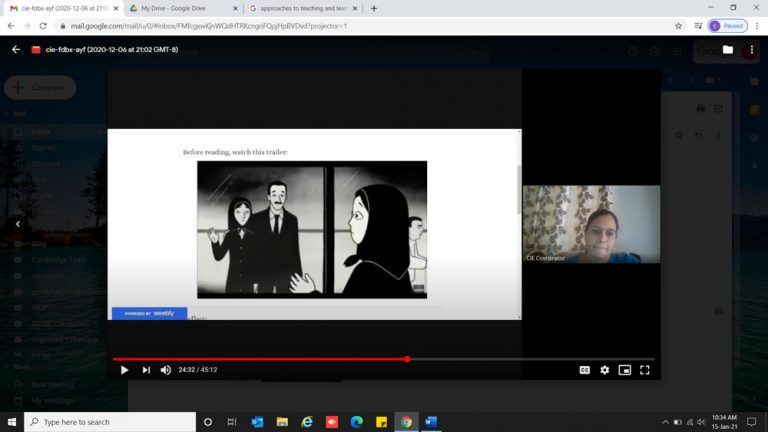Click My meetings in dimmed Gmail sidebar
768x432 pixels.
(52, 401)
